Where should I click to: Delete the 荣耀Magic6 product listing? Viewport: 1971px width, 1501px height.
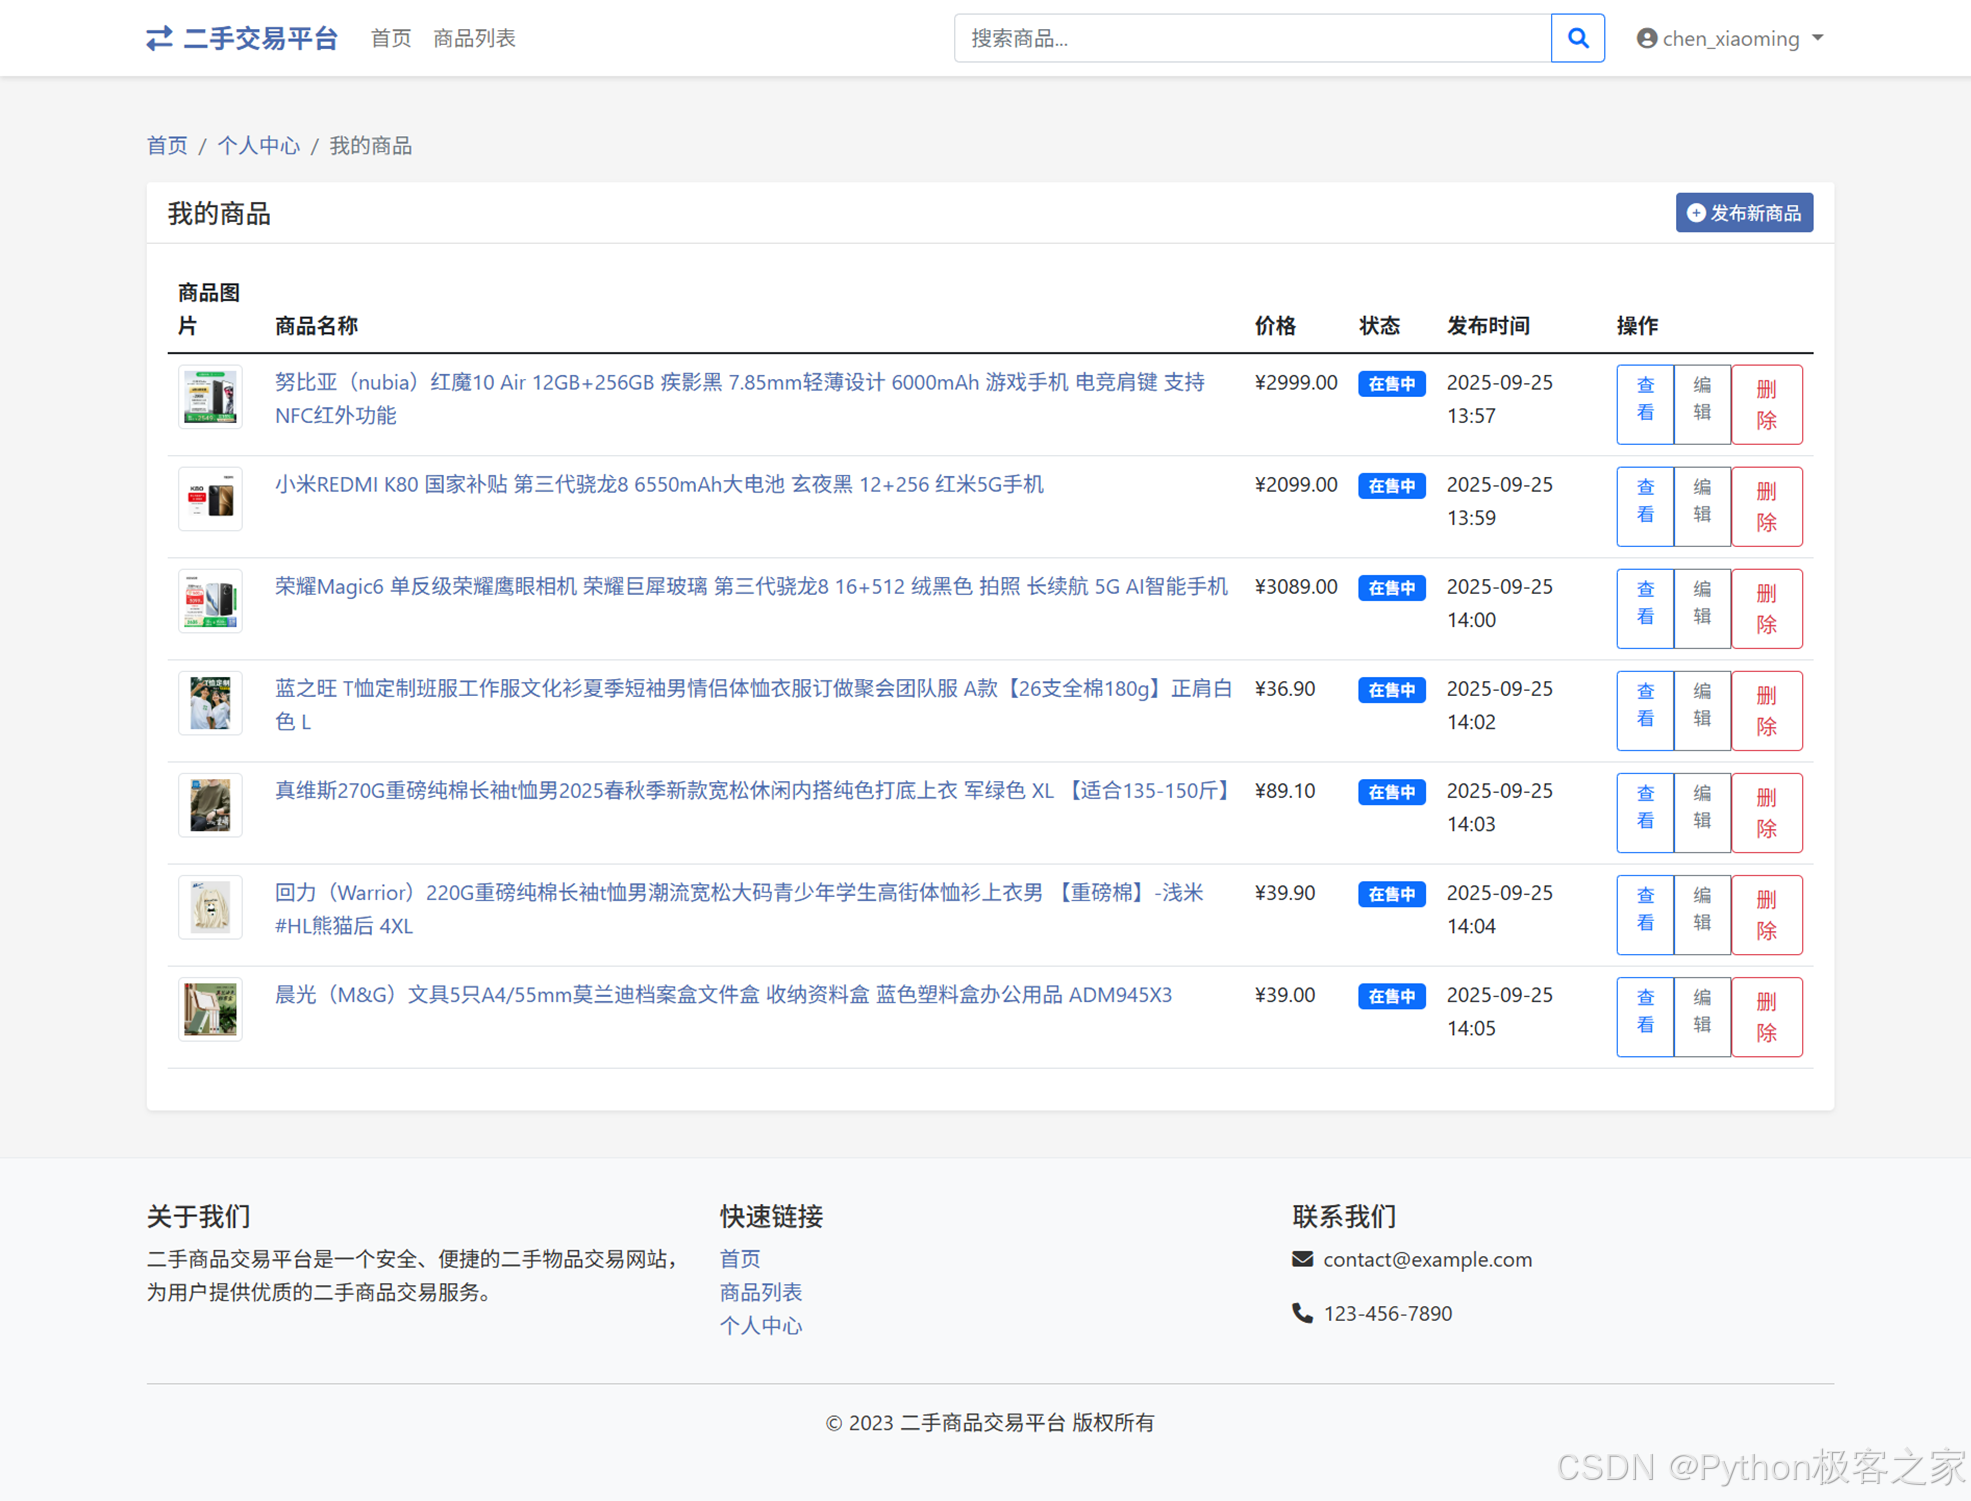1766,608
